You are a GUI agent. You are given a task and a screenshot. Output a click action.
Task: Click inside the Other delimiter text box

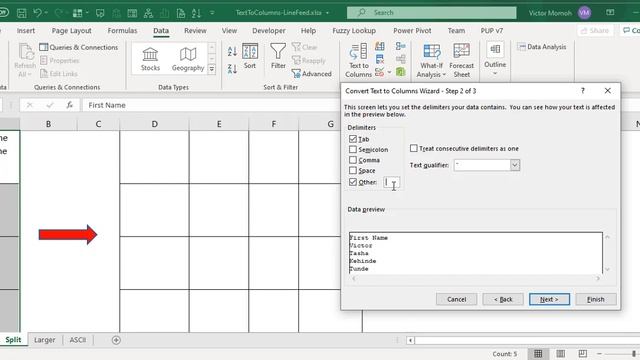tap(391, 182)
